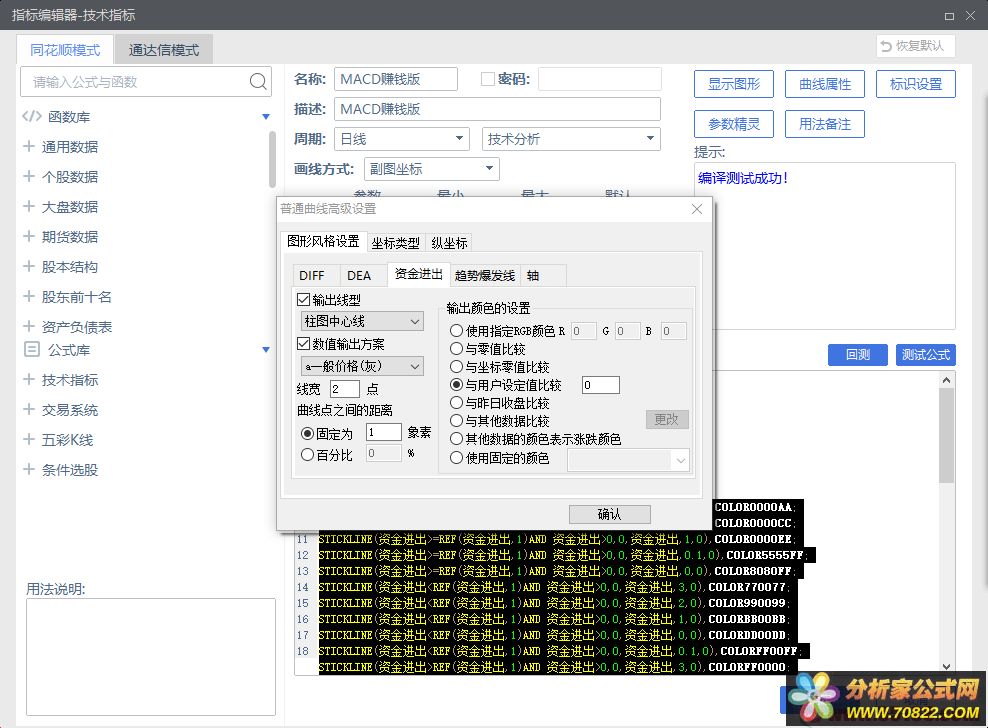Collapse the 公式库 section arrow
The image size is (988, 728).
coord(266,350)
